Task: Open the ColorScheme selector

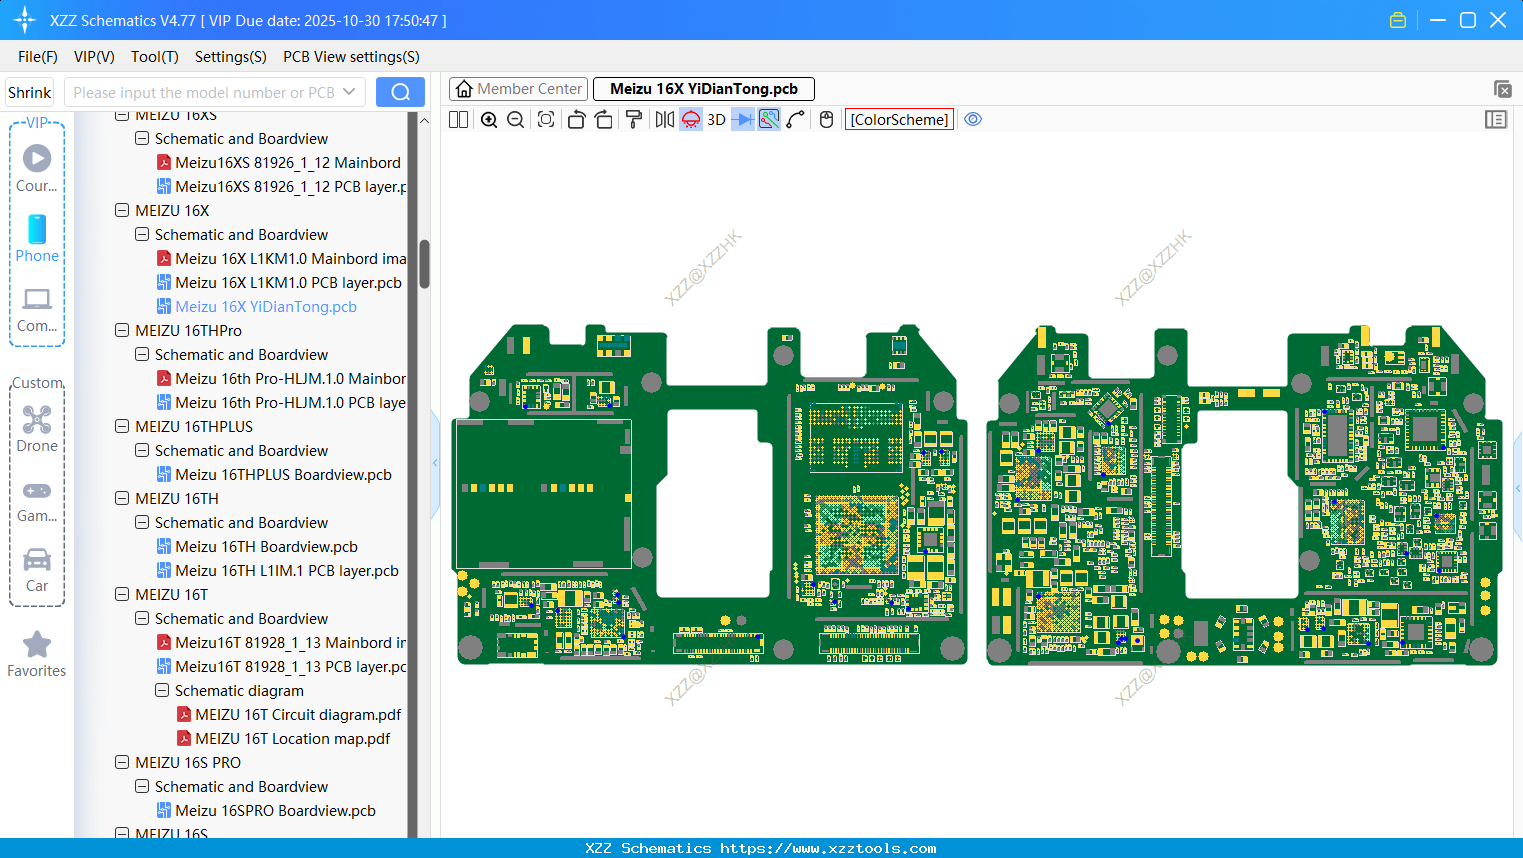Action: pos(899,120)
